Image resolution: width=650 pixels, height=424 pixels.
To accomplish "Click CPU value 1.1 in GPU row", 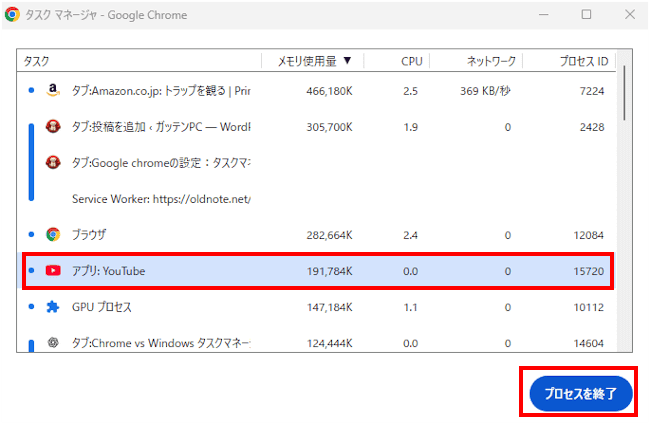I will [410, 307].
